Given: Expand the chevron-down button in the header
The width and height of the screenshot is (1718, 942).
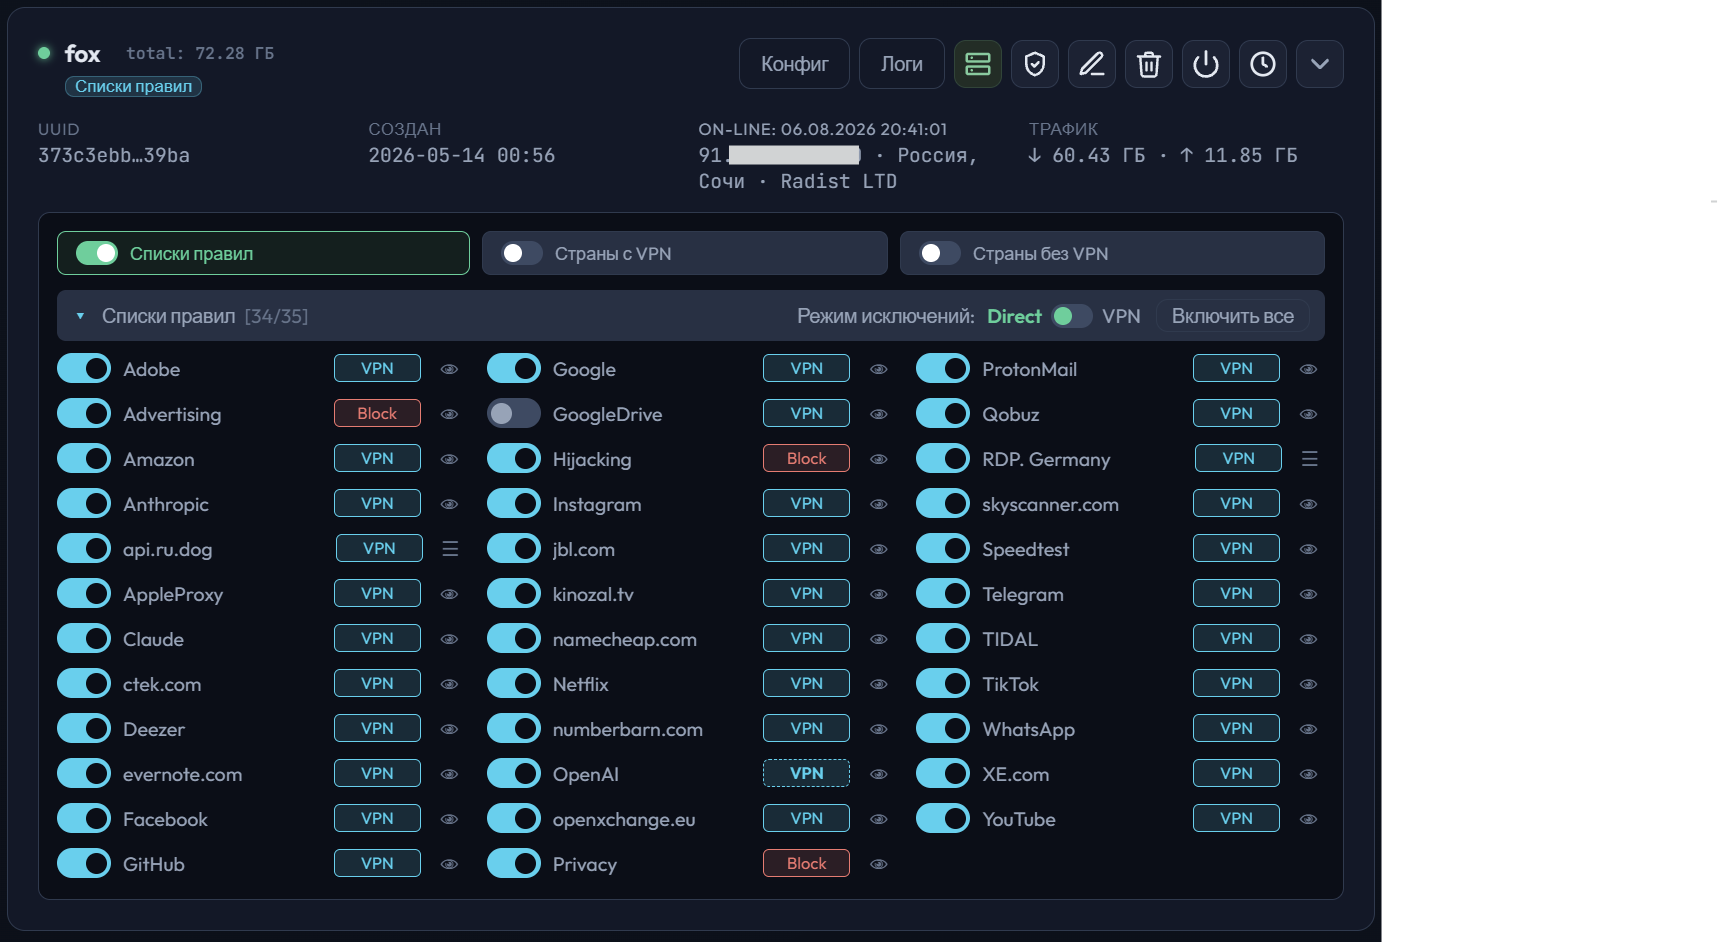Looking at the screenshot, I should 1319,64.
